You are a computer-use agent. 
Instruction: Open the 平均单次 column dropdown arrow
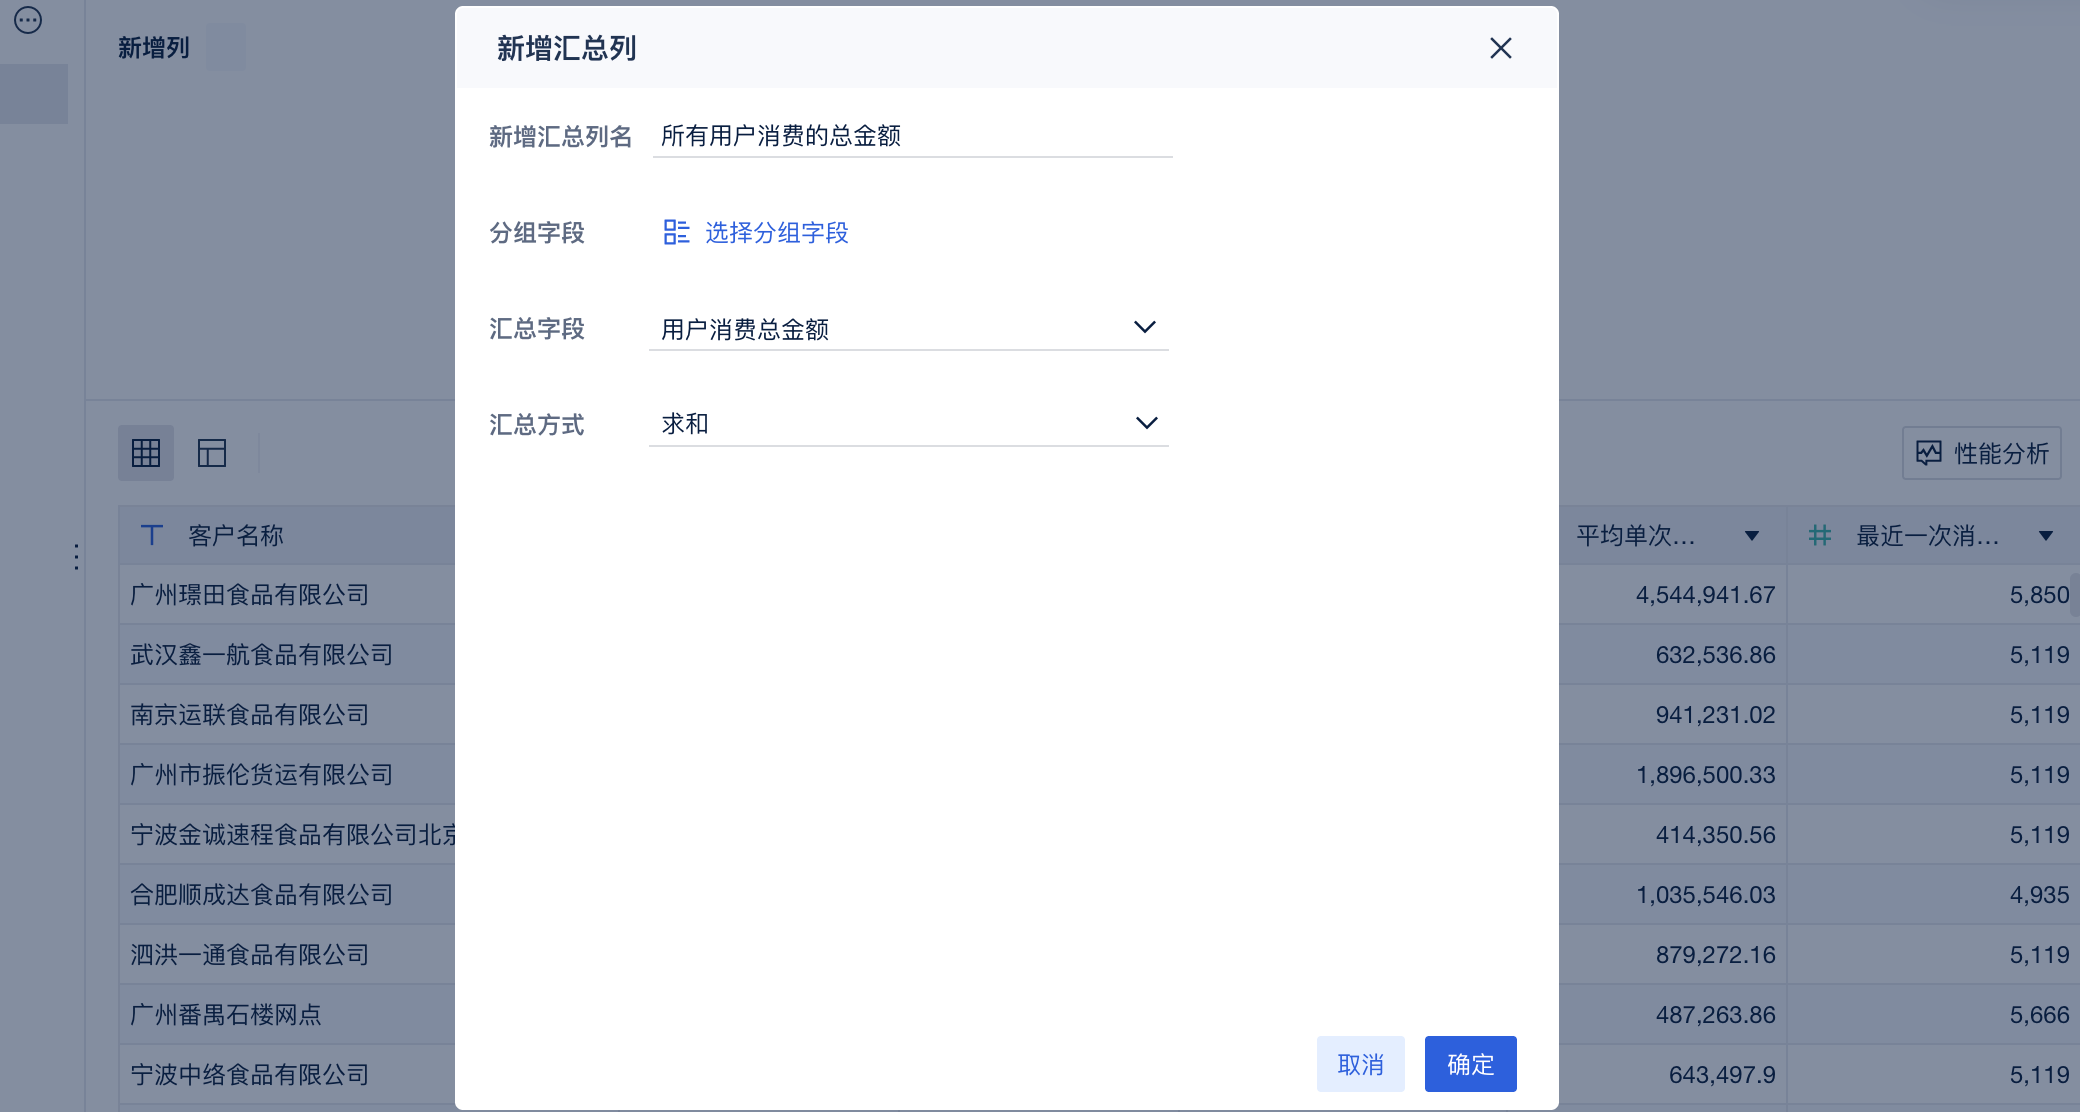[x=1751, y=536]
